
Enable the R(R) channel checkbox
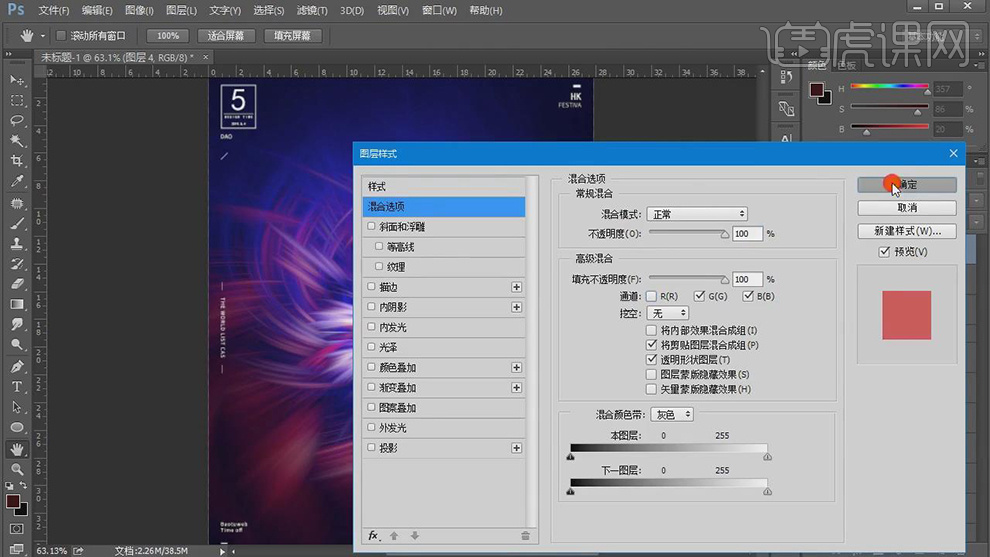tap(651, 297)
